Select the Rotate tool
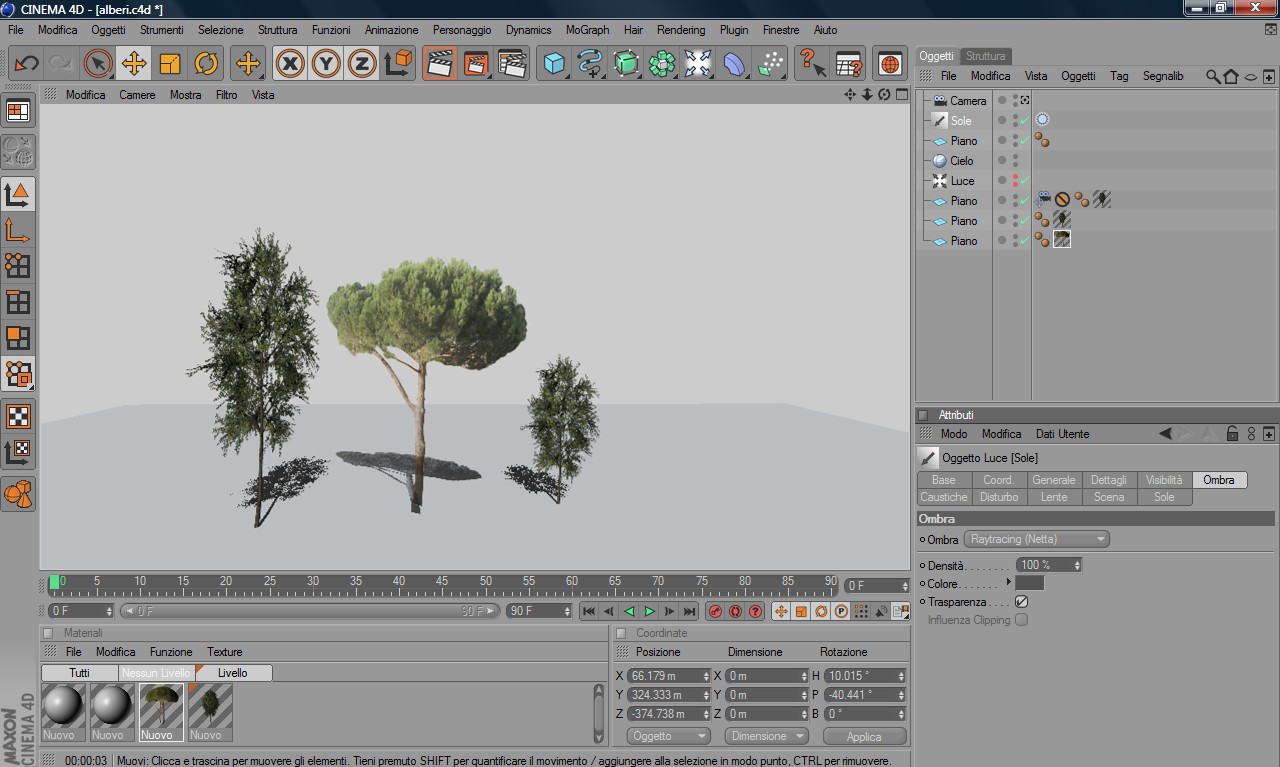 click(x=206, y=64)
